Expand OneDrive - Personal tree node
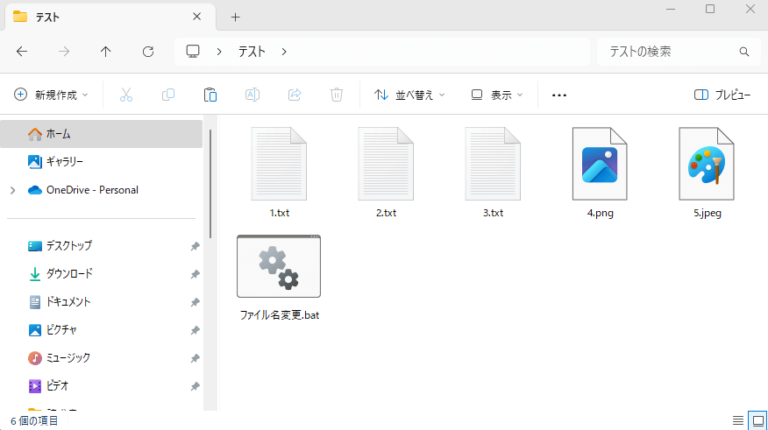Image resolution: width=768 pixels, height=430 pixels. (x=12, y=190)
